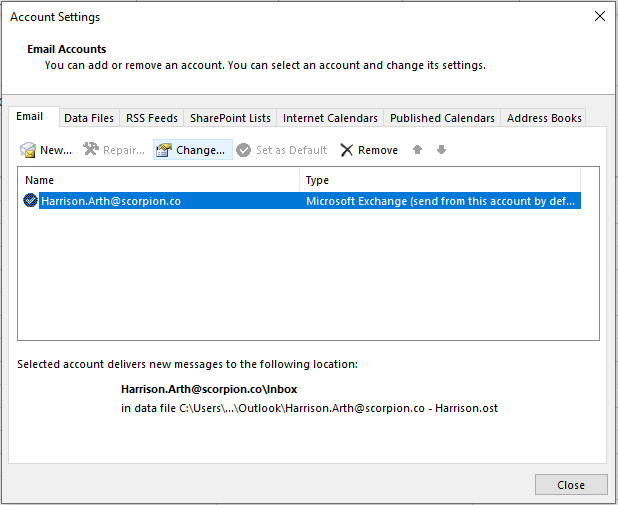The height and width of the screenshot is (505, 618).
Task: Move account up with the up arrow
Action: pos(417,149)
